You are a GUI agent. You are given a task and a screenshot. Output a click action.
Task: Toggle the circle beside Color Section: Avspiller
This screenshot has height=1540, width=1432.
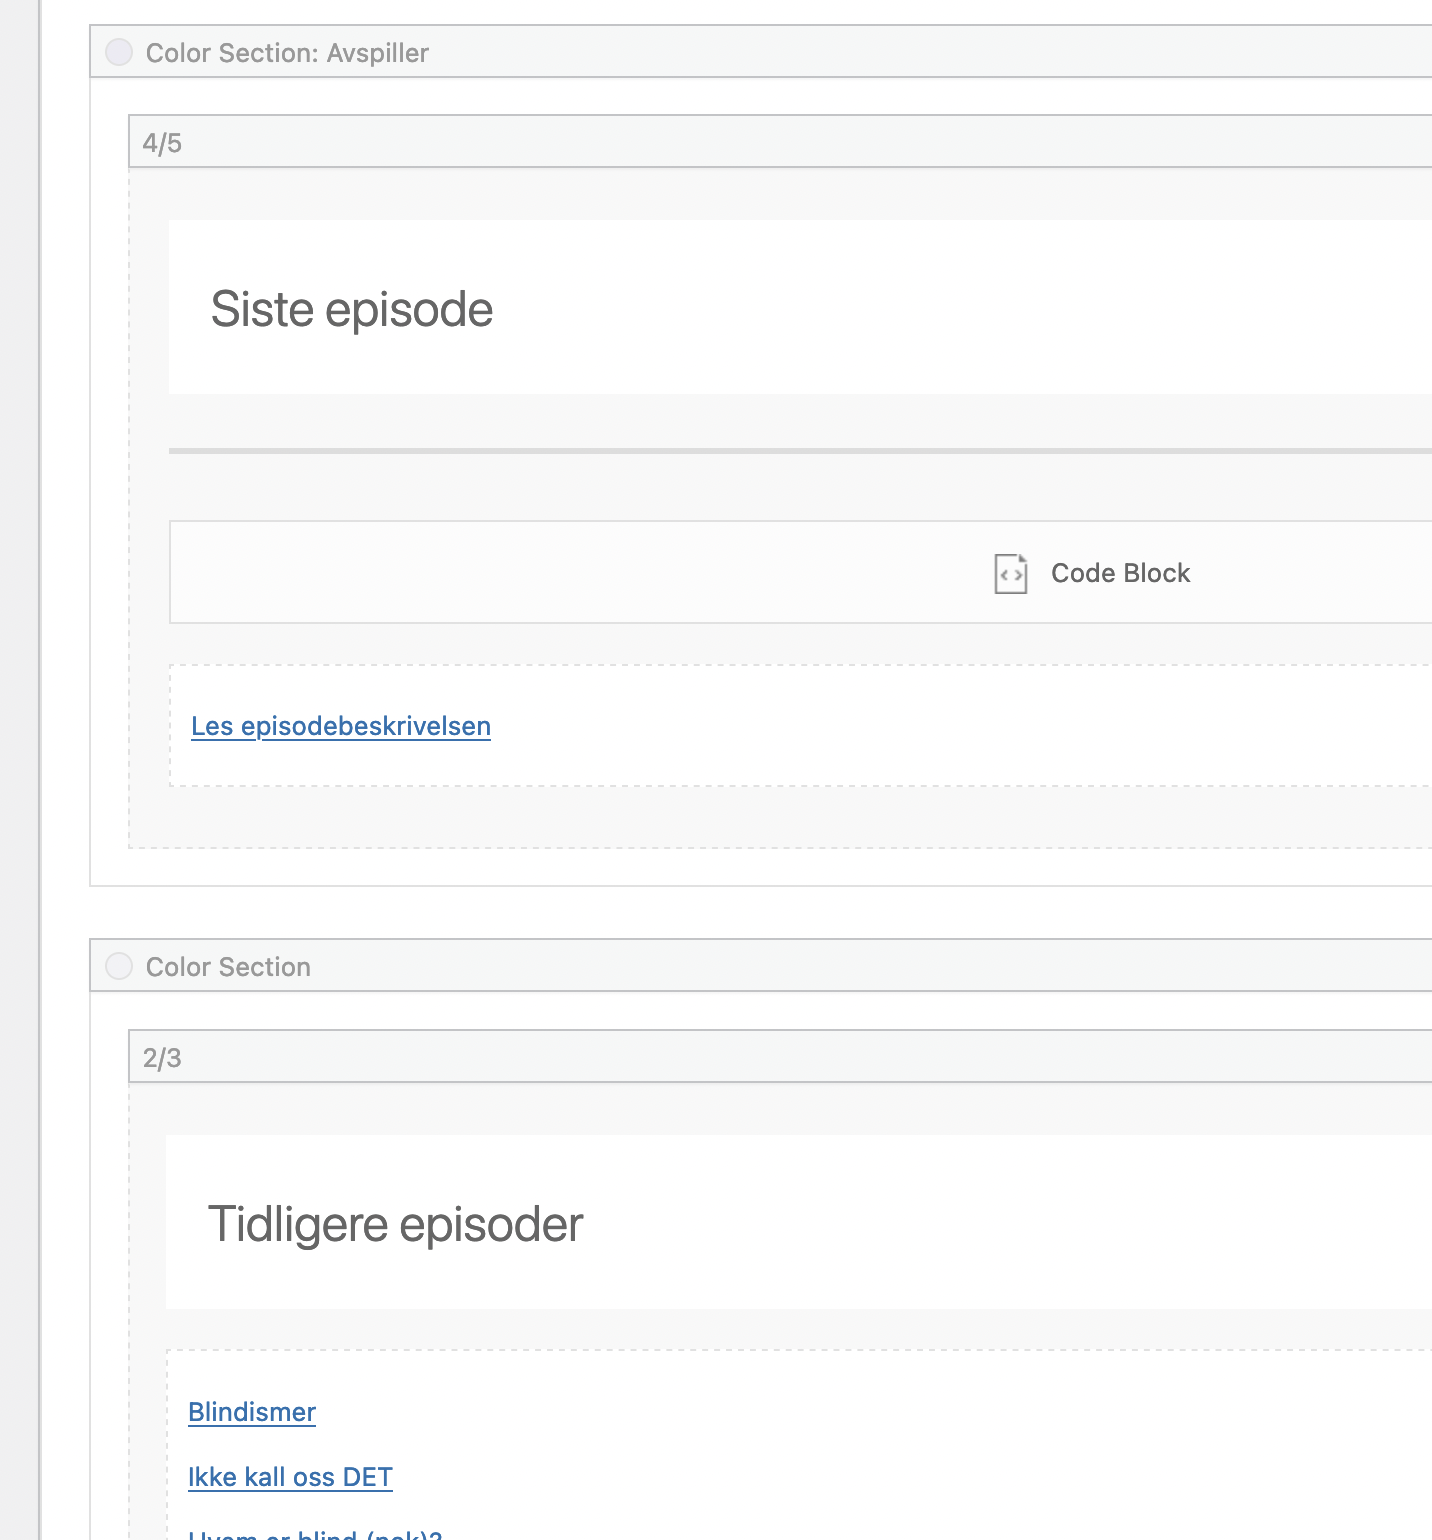[x=119, y=52]
